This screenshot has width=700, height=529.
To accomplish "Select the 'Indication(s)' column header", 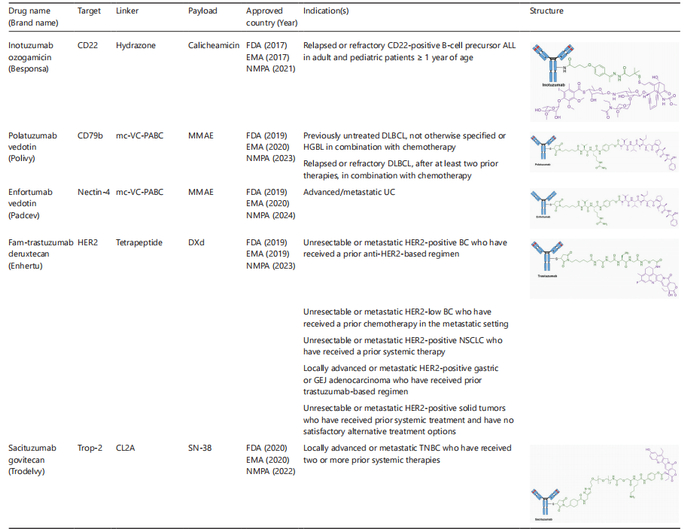I will point(326,11).
